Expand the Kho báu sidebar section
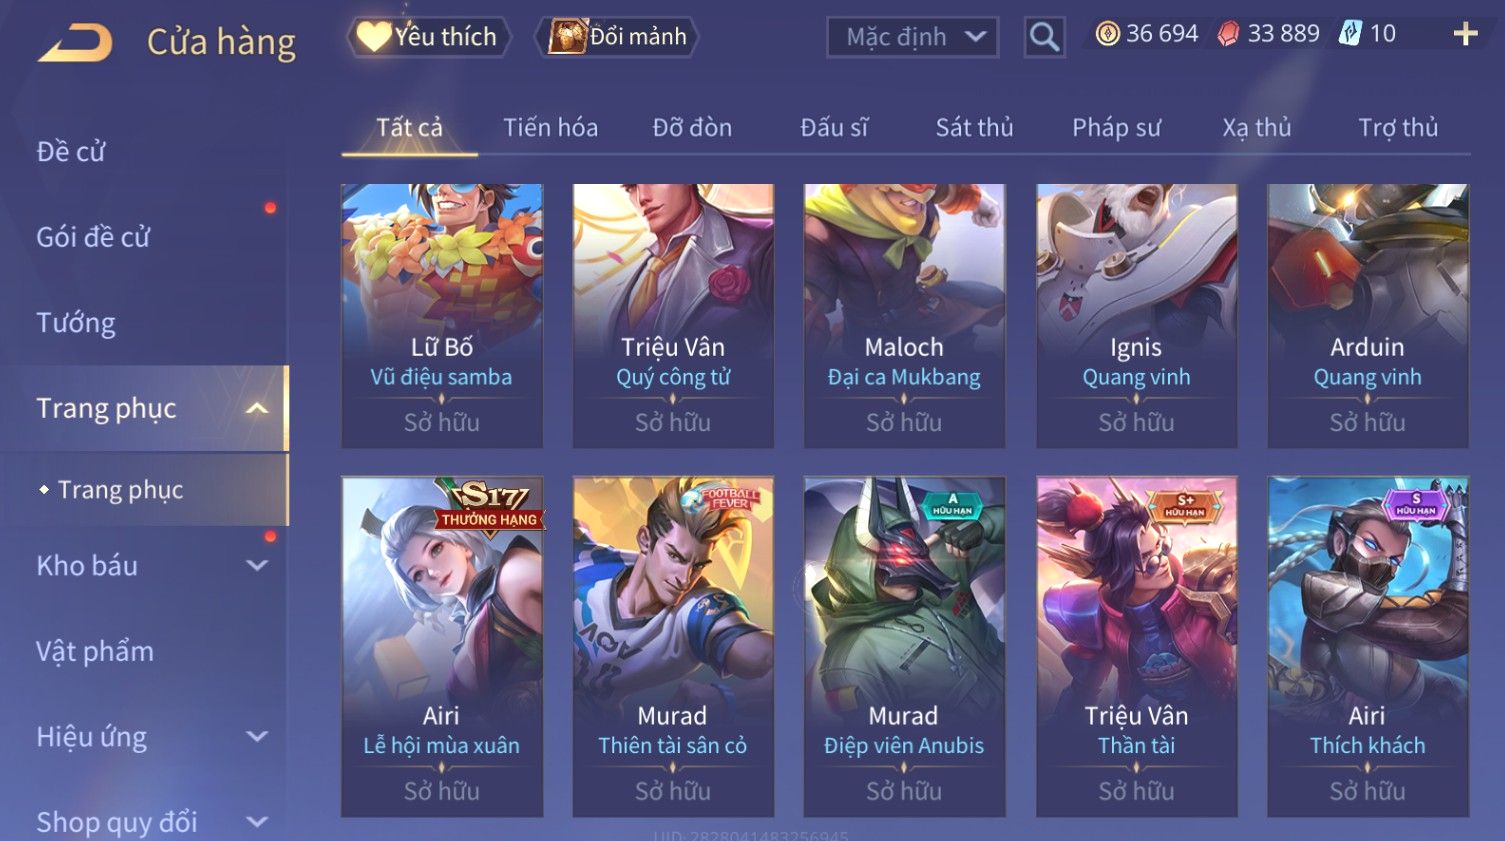Viewport: 1505px width, 841px height. [x=257, y=565]
